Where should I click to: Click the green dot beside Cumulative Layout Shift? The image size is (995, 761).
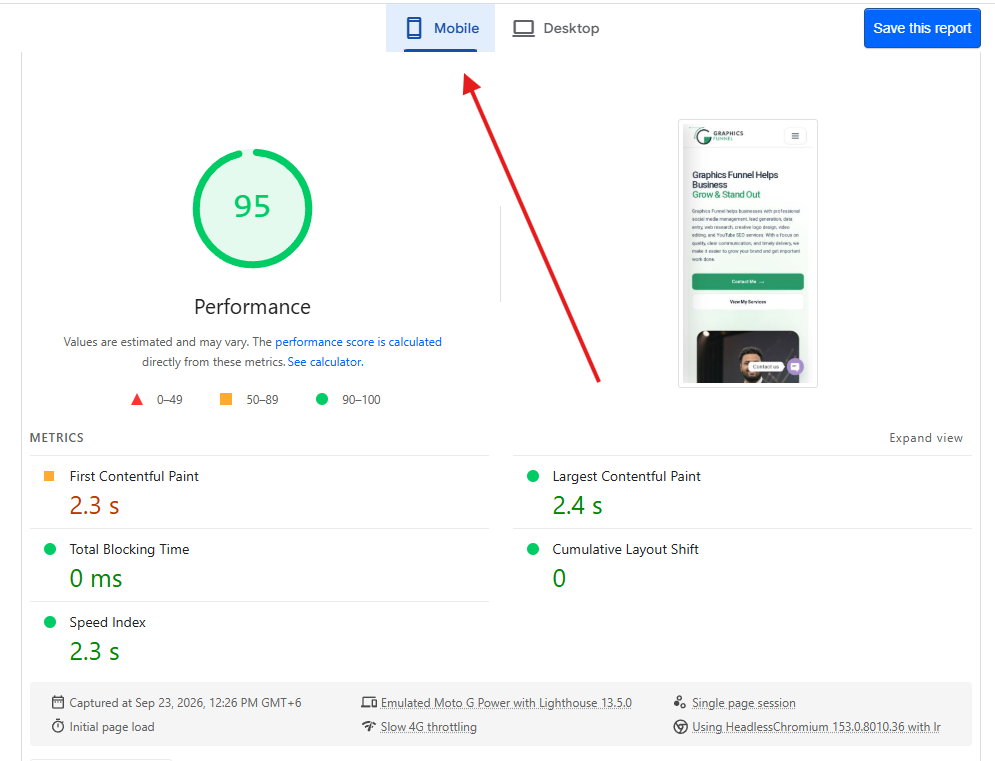[533, 549]
